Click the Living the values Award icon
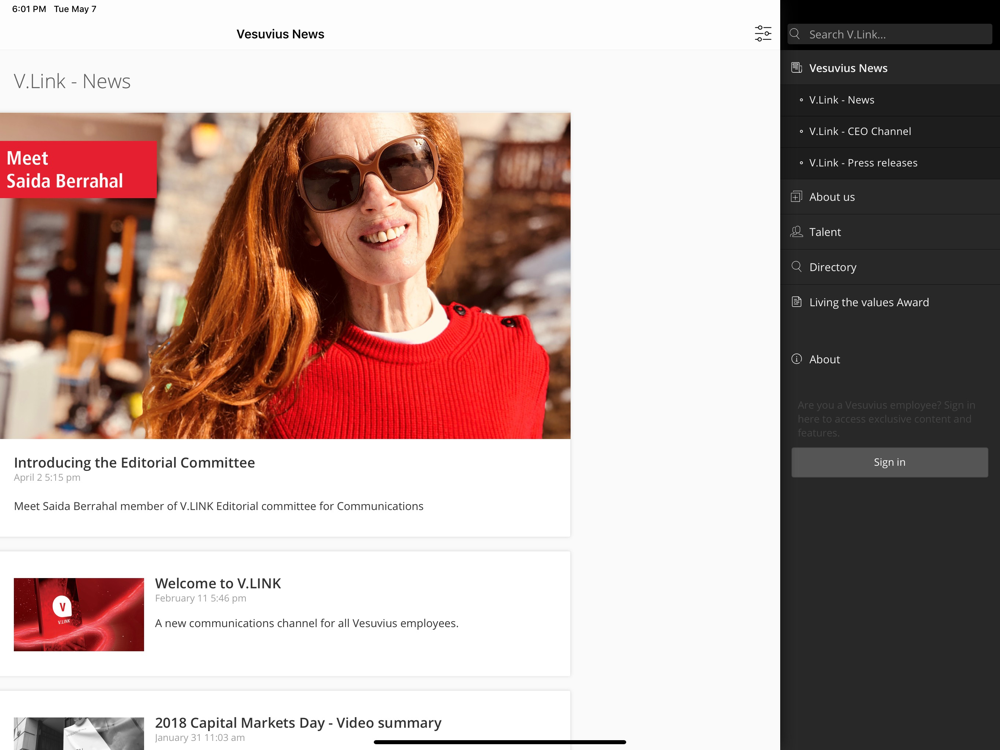 (797, 302)
